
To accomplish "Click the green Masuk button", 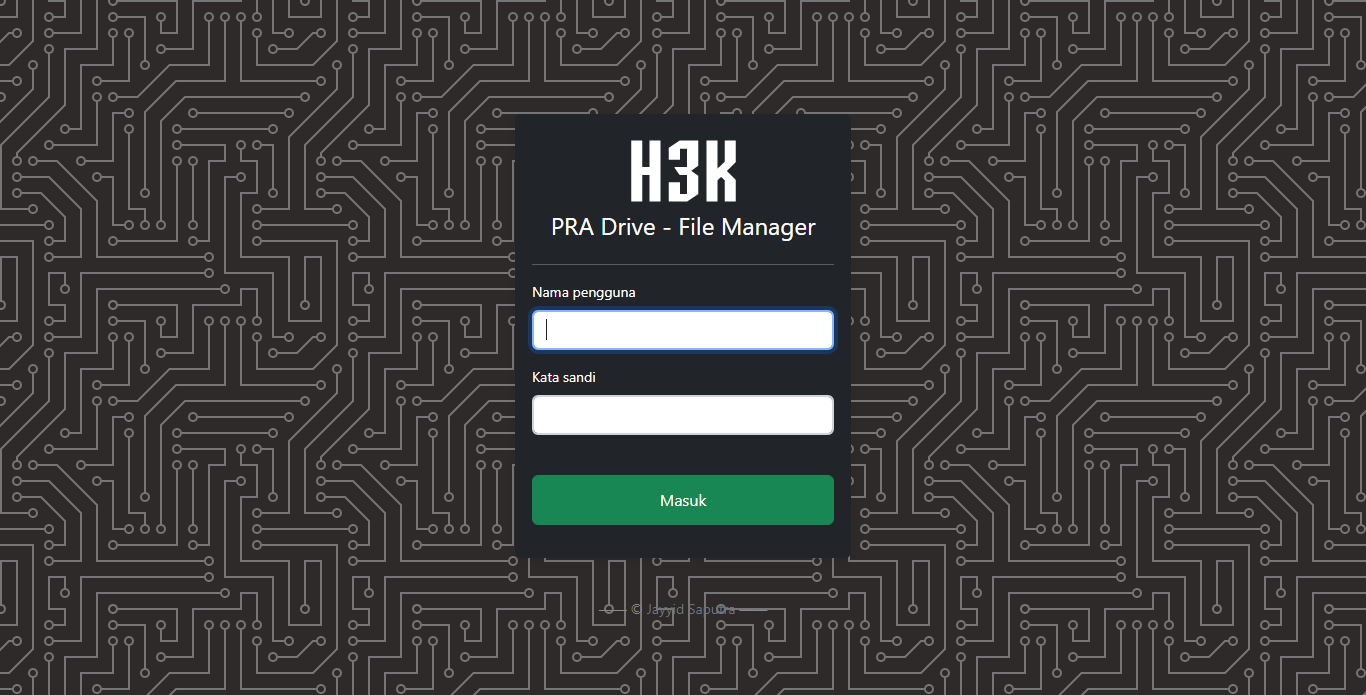I will (683, 500).
